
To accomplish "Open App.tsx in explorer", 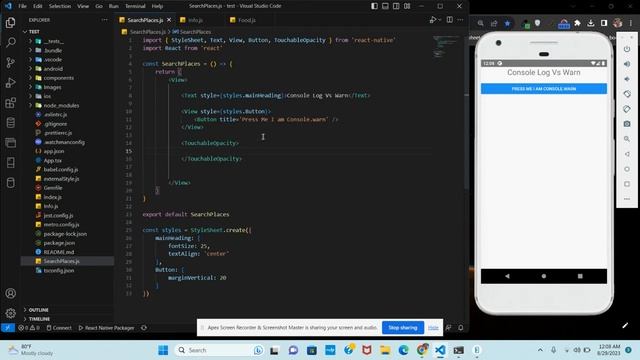I will [53, 160].
